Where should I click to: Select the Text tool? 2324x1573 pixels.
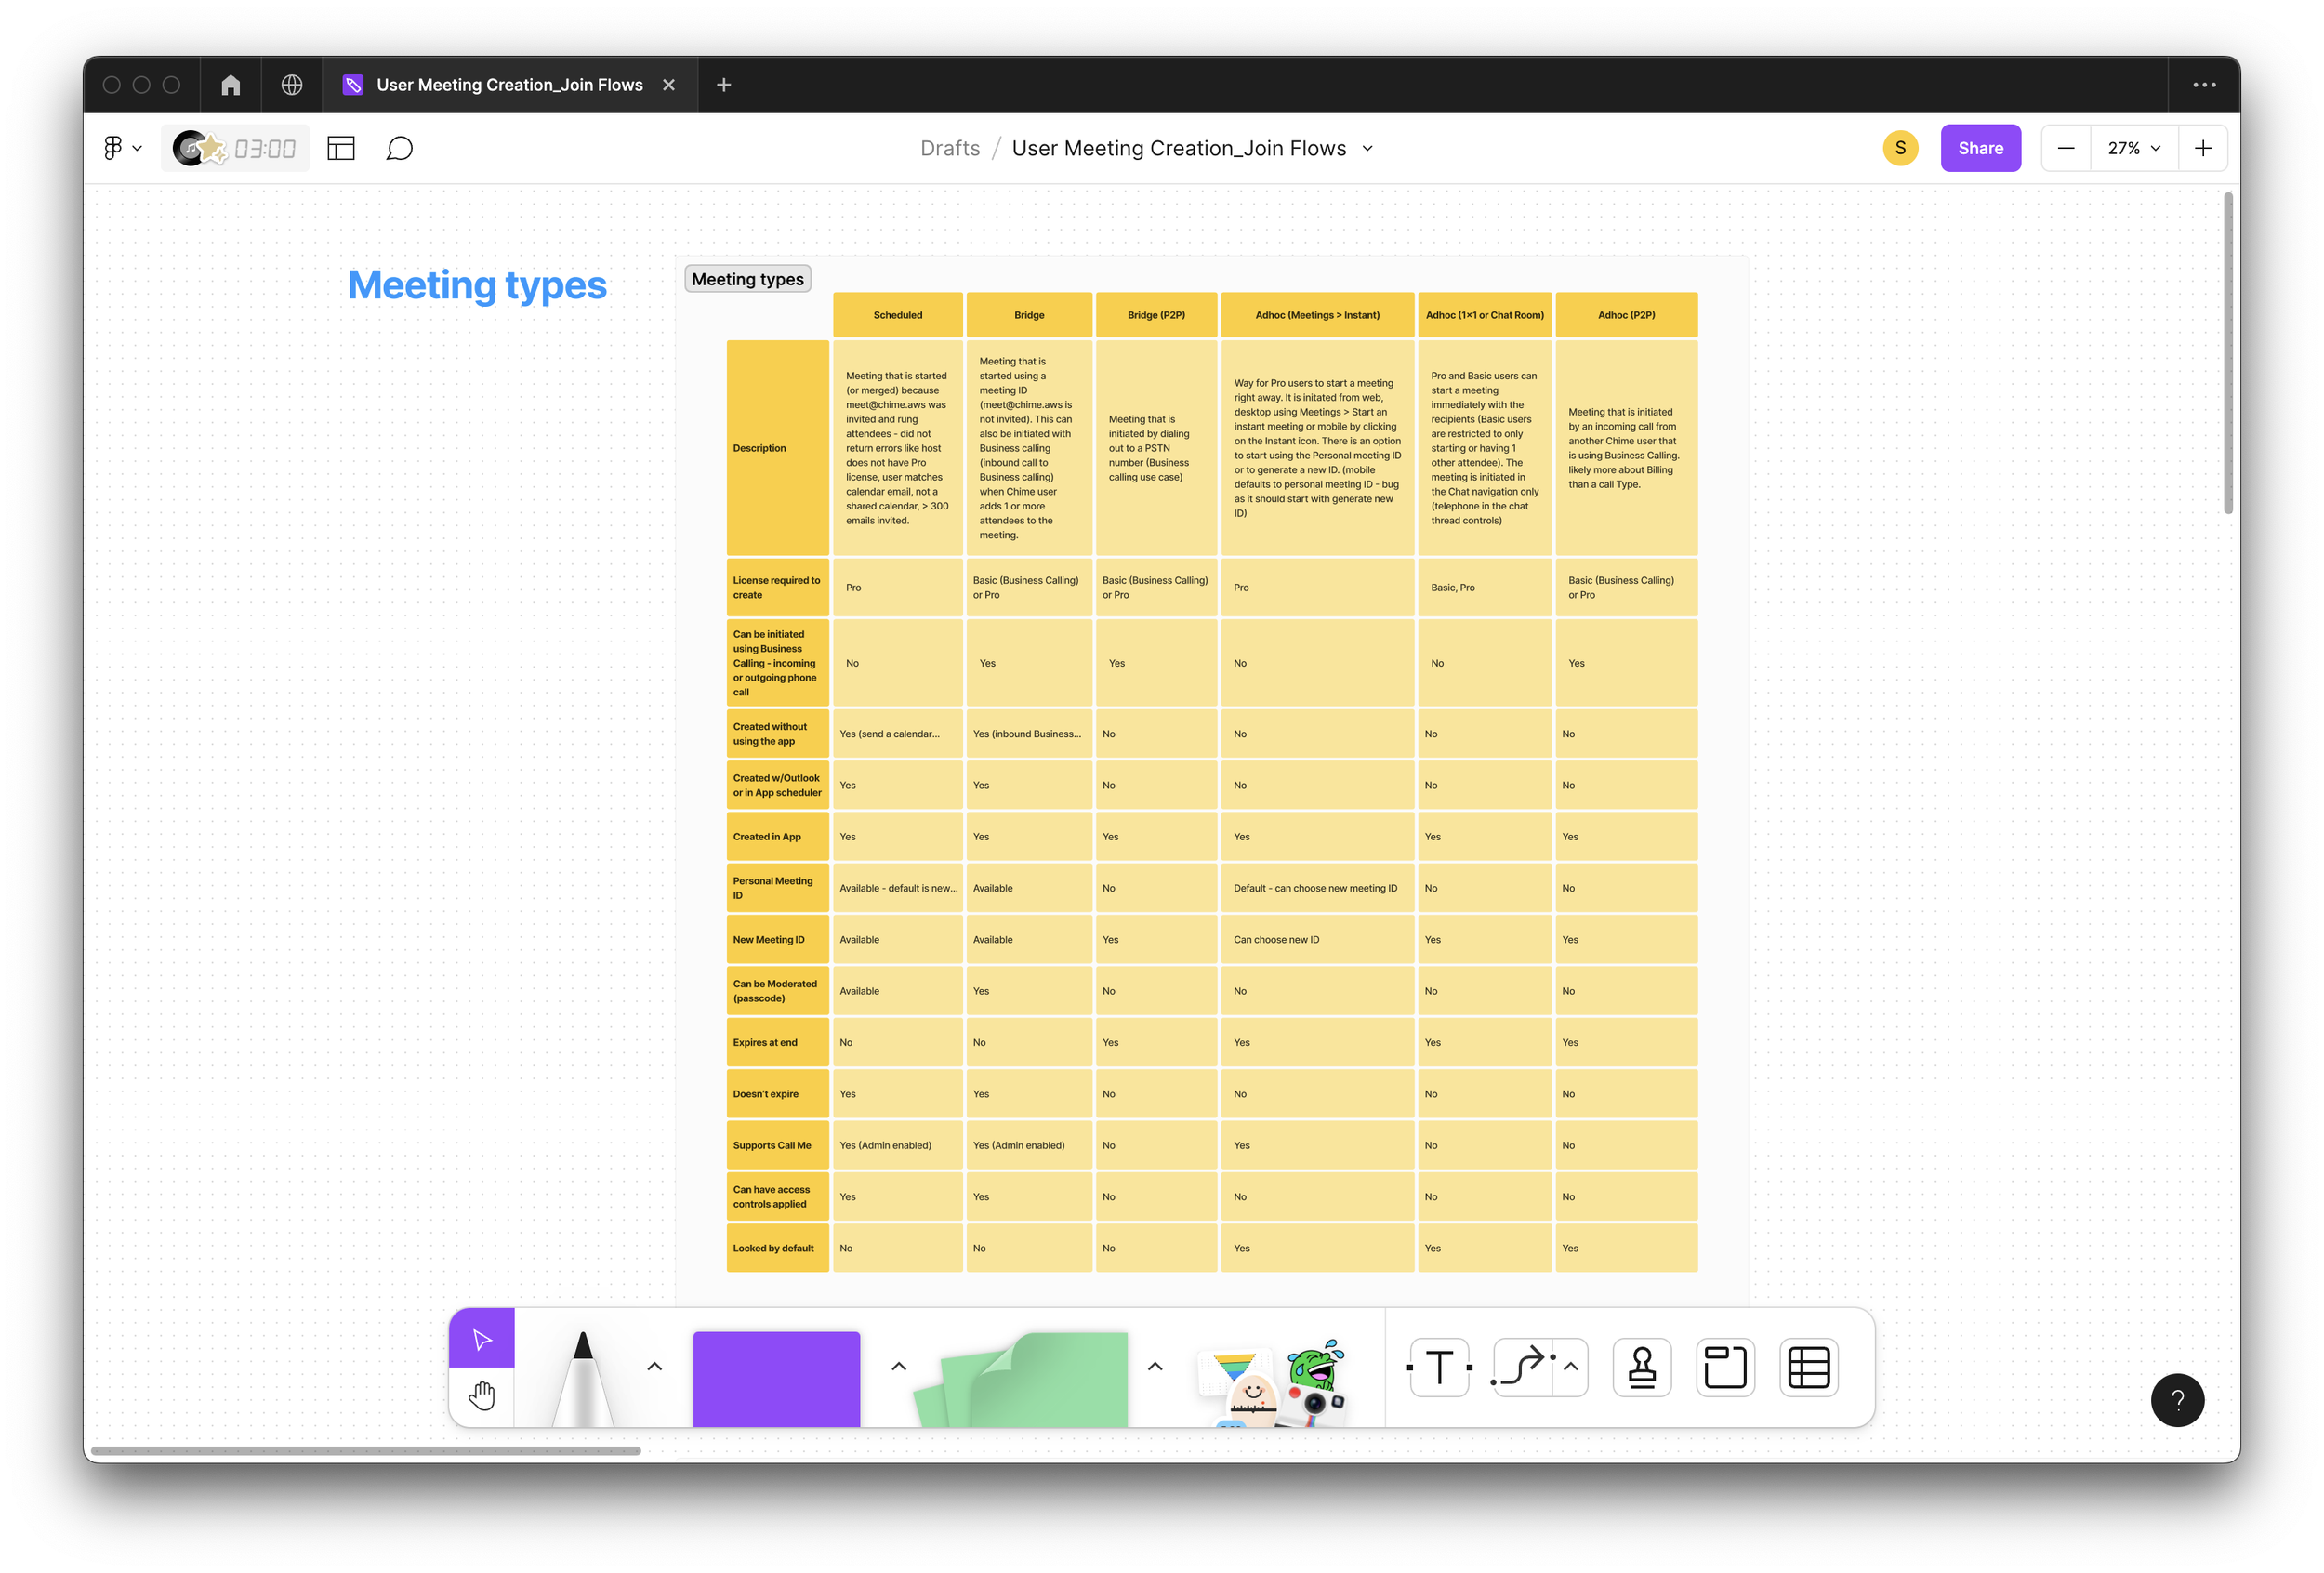point(1439,1367)
